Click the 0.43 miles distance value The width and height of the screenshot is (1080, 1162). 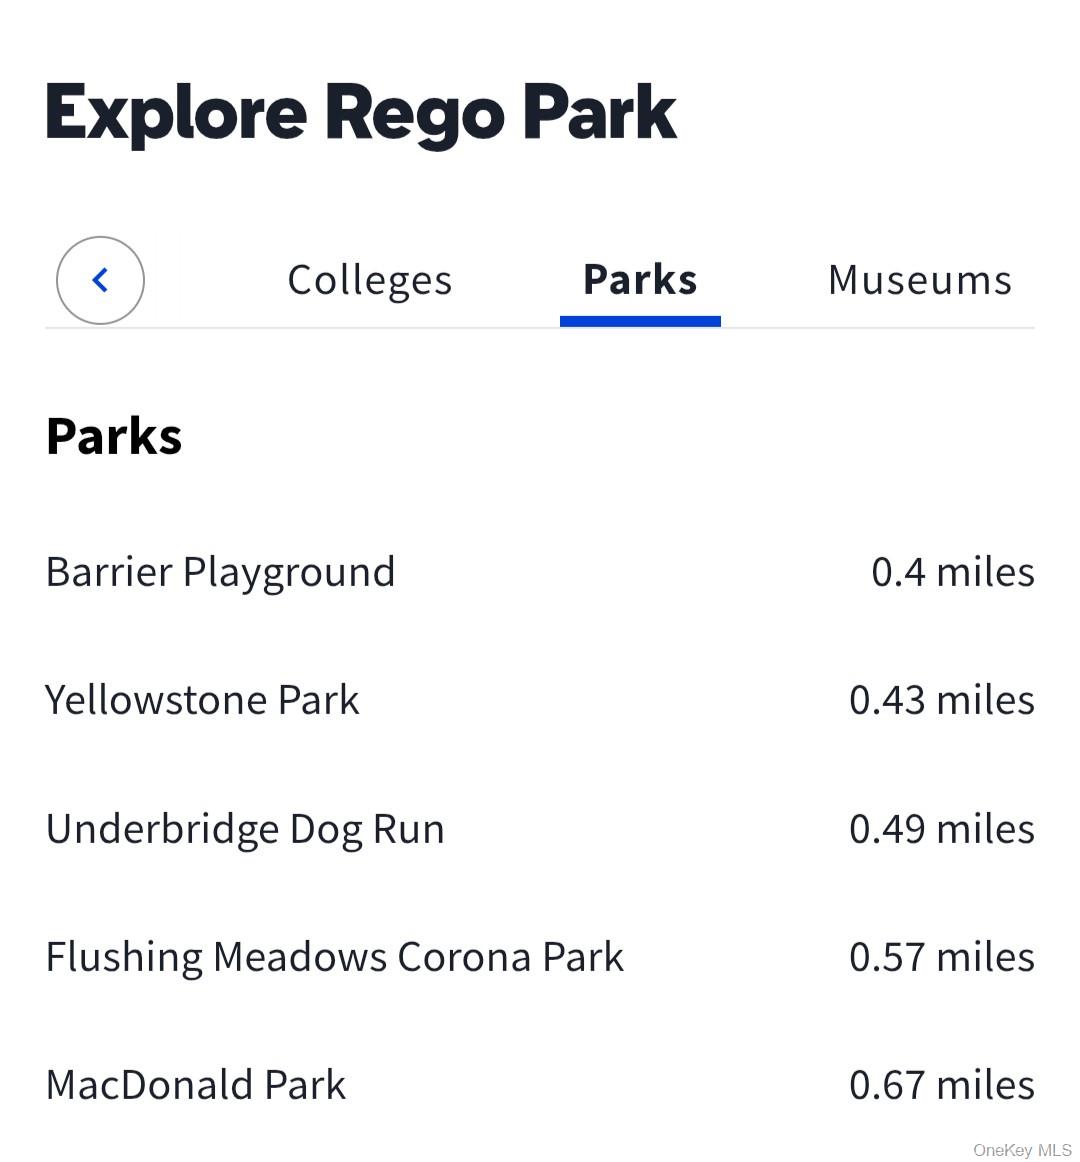click(x=941, y=700)
